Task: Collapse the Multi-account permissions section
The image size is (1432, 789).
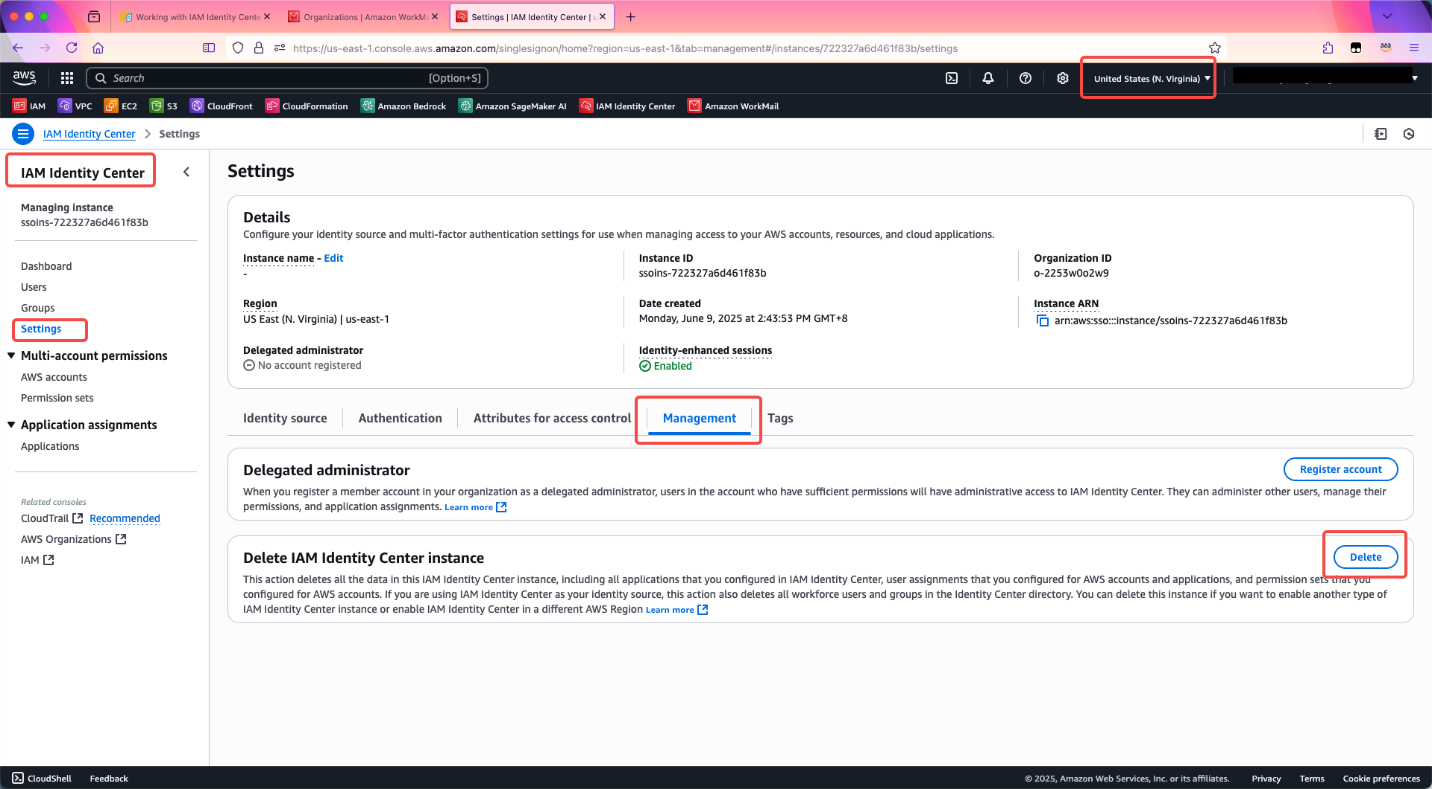Action: coord(12,356)
